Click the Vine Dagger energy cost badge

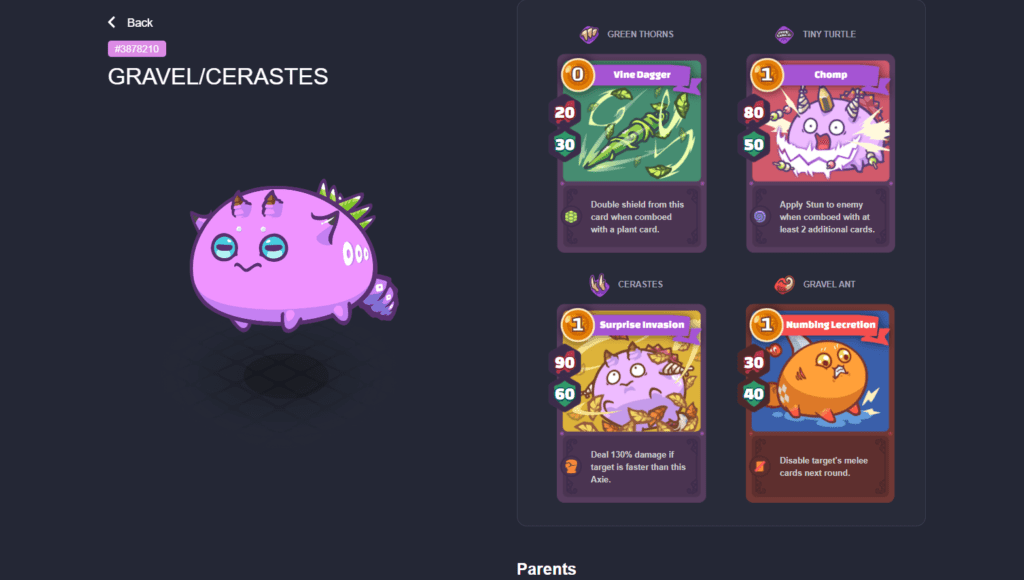[x=577, y=74]
